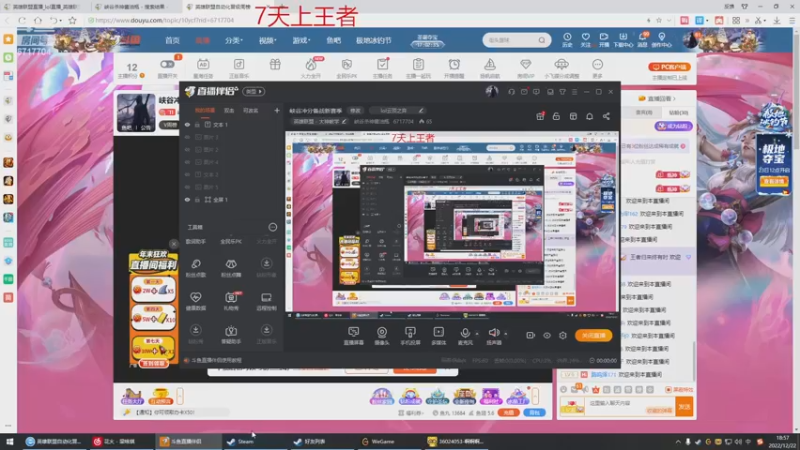The height and width of the screenshot is (450, 800).
Task: Lock the 文本 1 layer
Action: tap(197, 124)
